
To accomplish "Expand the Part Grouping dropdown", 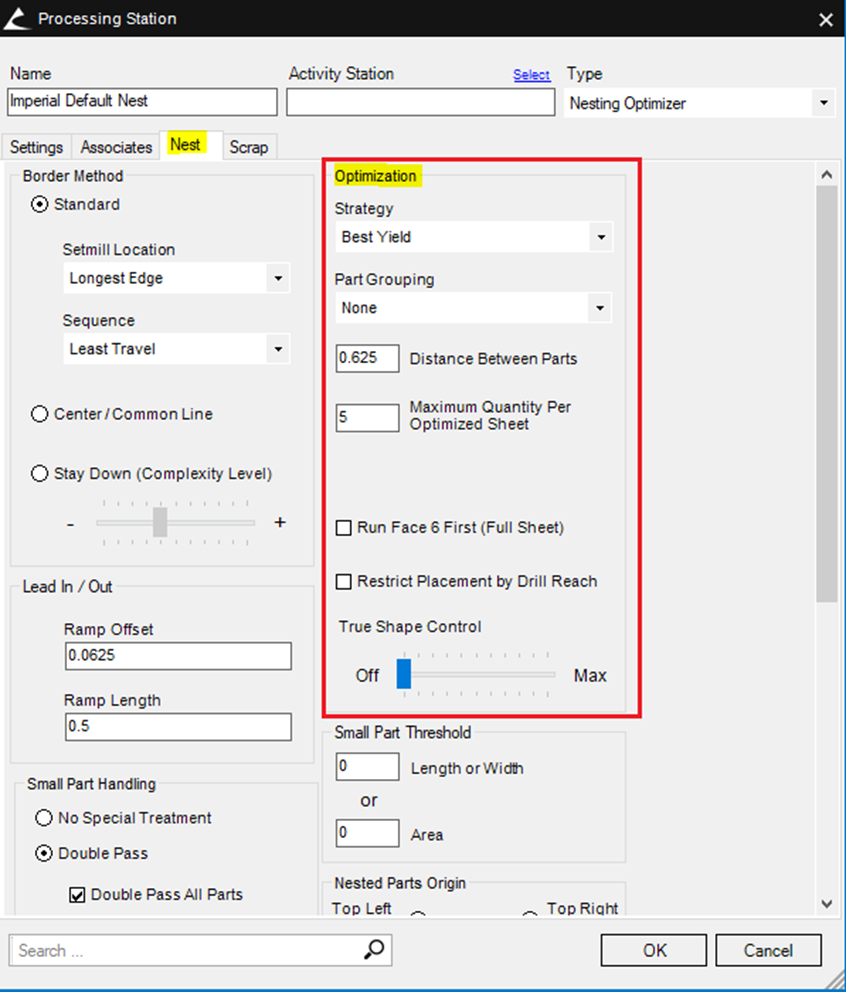I will (x=600, y=308).
